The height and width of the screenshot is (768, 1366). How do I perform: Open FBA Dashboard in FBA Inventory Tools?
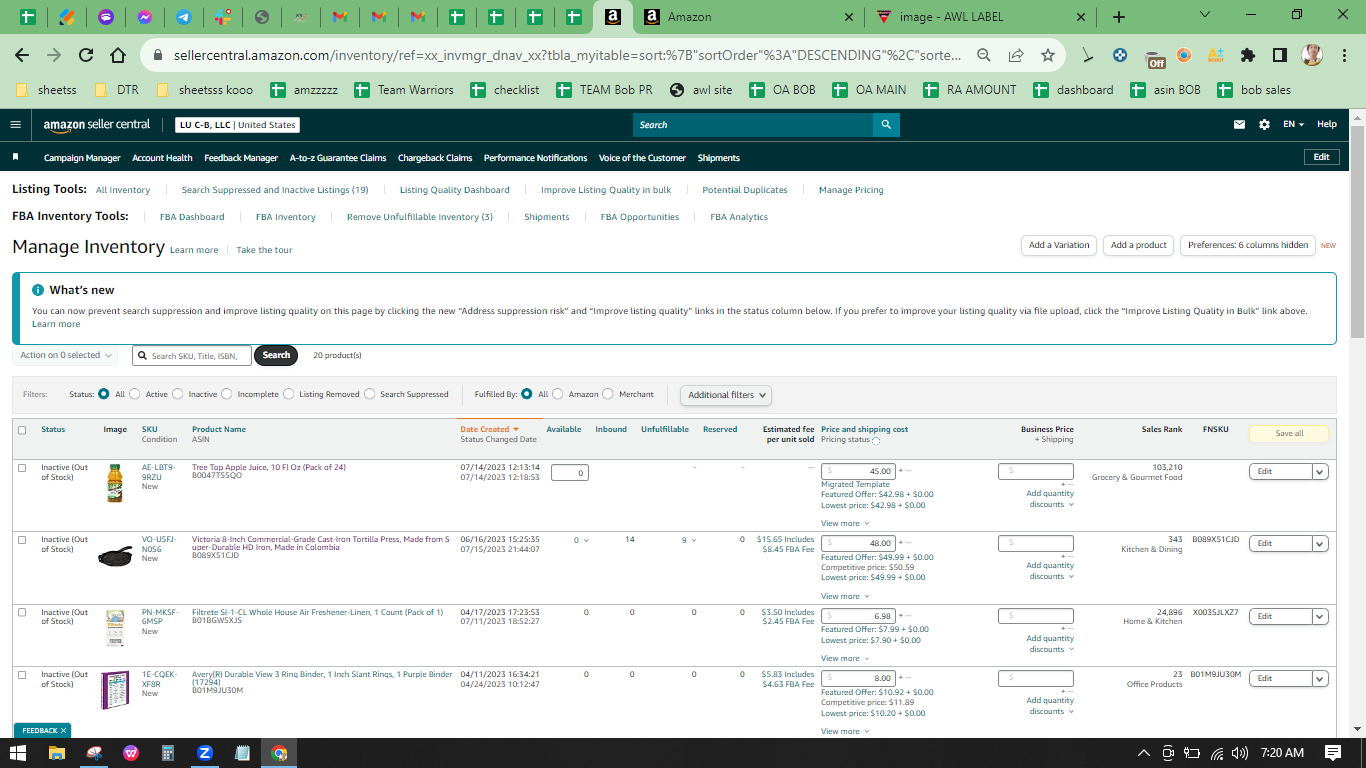point(192,217)
